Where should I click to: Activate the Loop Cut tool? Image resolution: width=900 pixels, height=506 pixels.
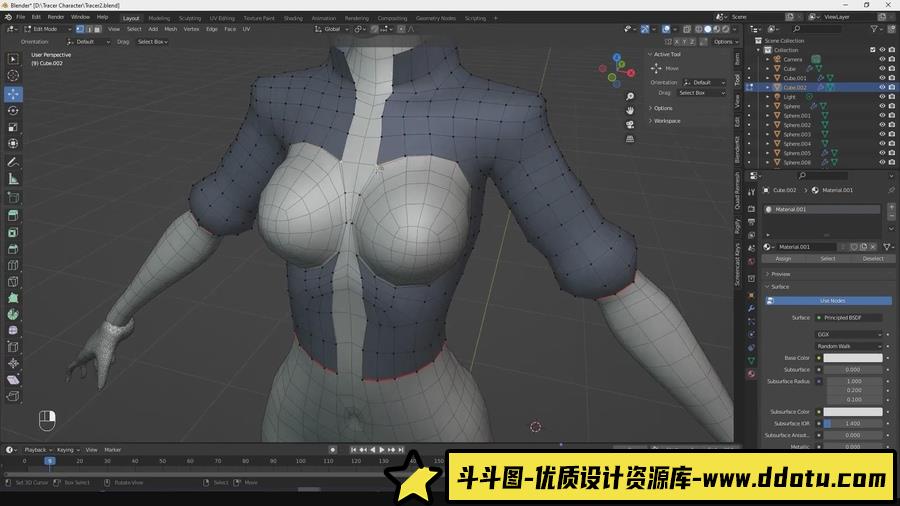[13, 265]
